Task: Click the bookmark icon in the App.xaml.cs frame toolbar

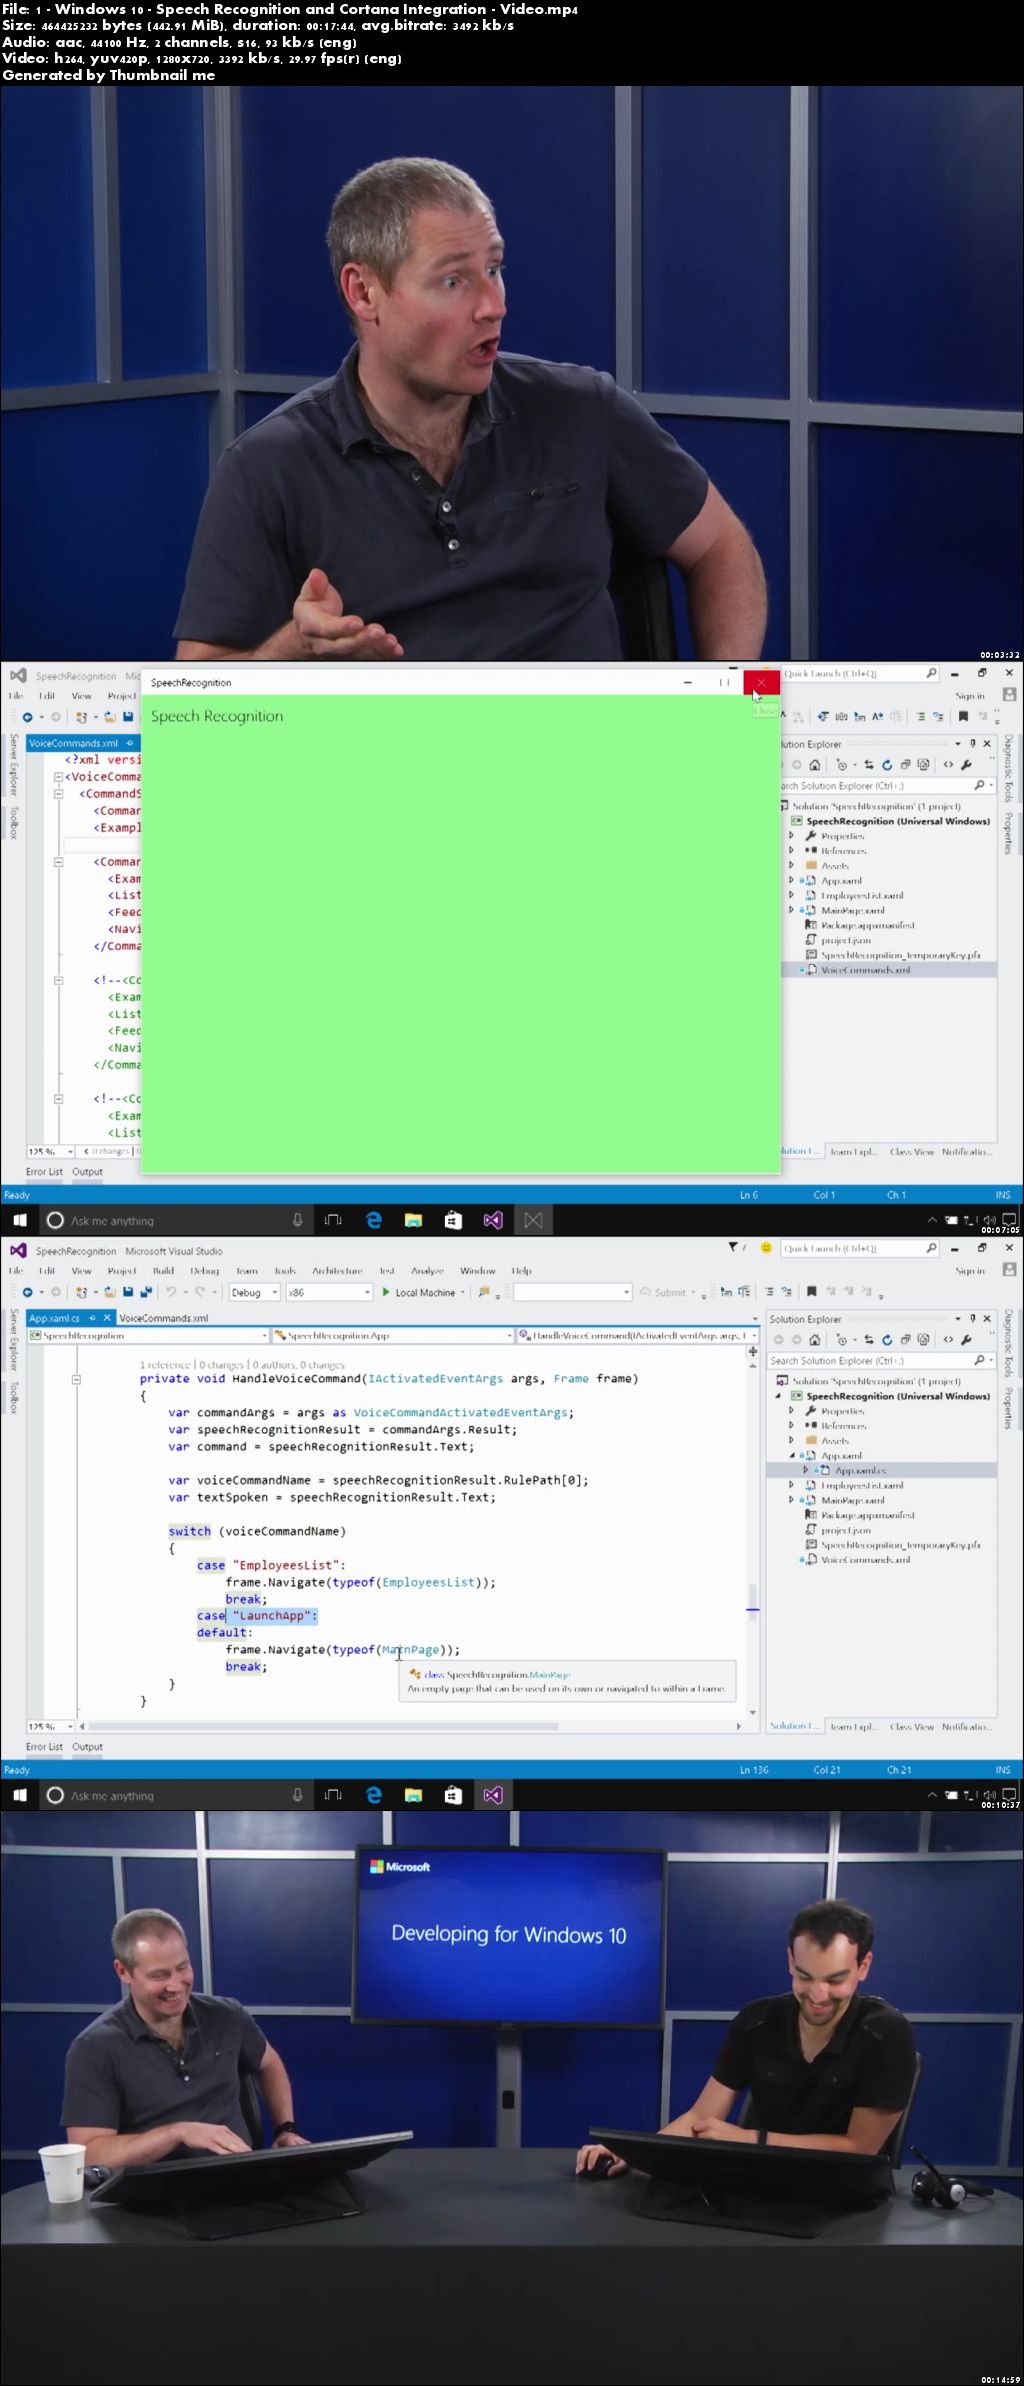Action: point(811,1292)
